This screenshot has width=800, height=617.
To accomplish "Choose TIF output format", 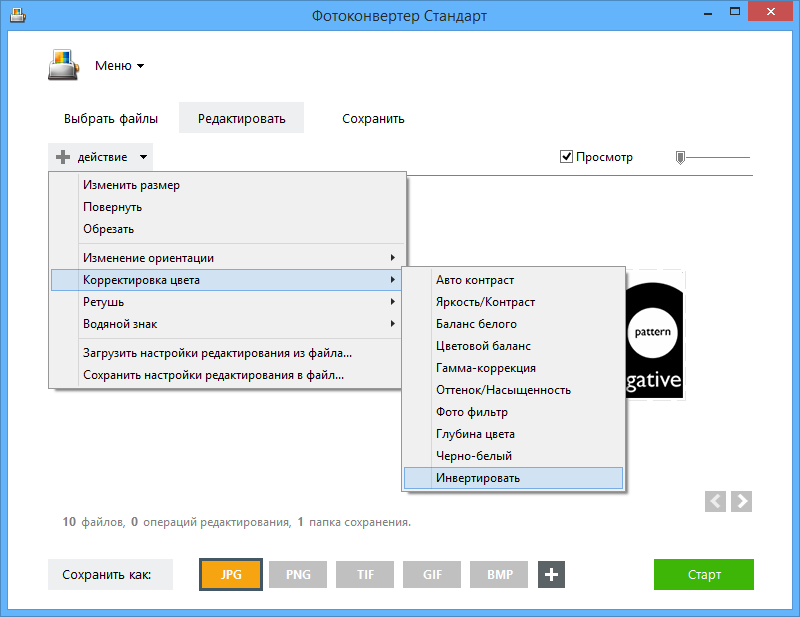I will (365, 575).
